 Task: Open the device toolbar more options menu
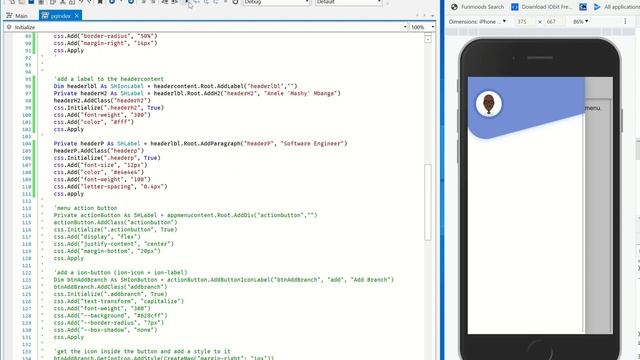625,21
